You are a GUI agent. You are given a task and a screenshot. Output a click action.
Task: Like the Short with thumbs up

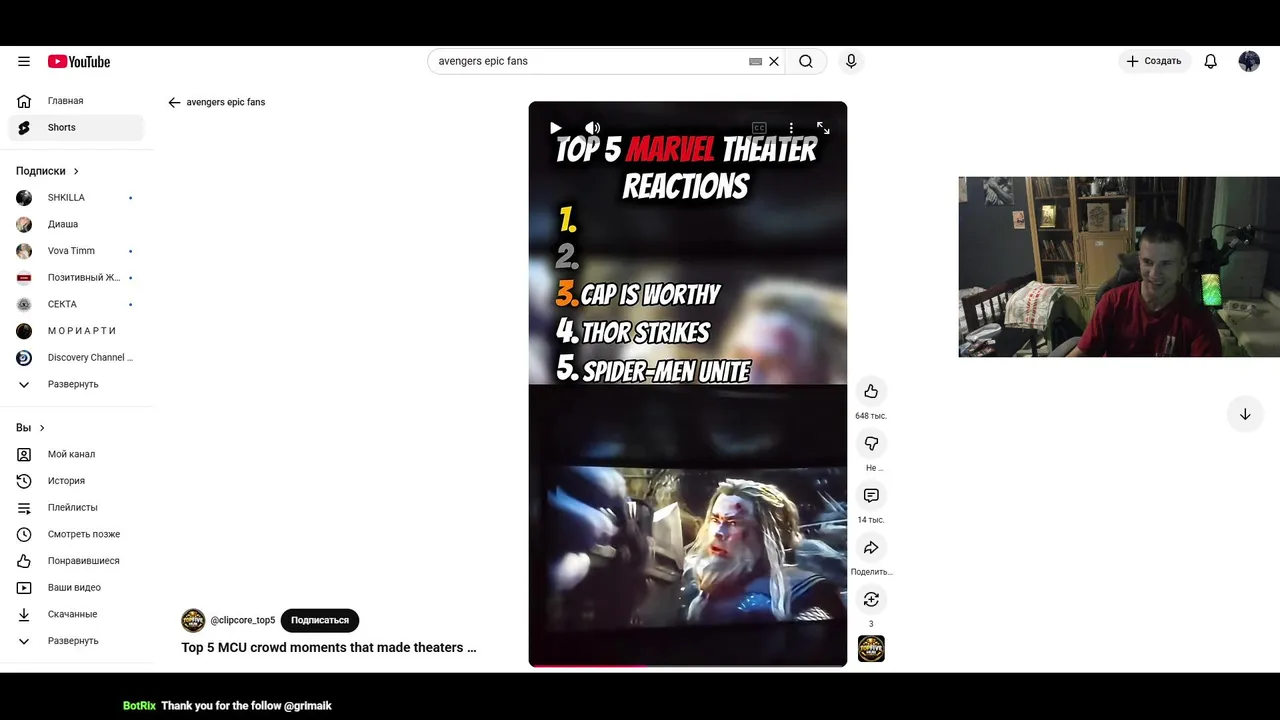coord(871,391)
